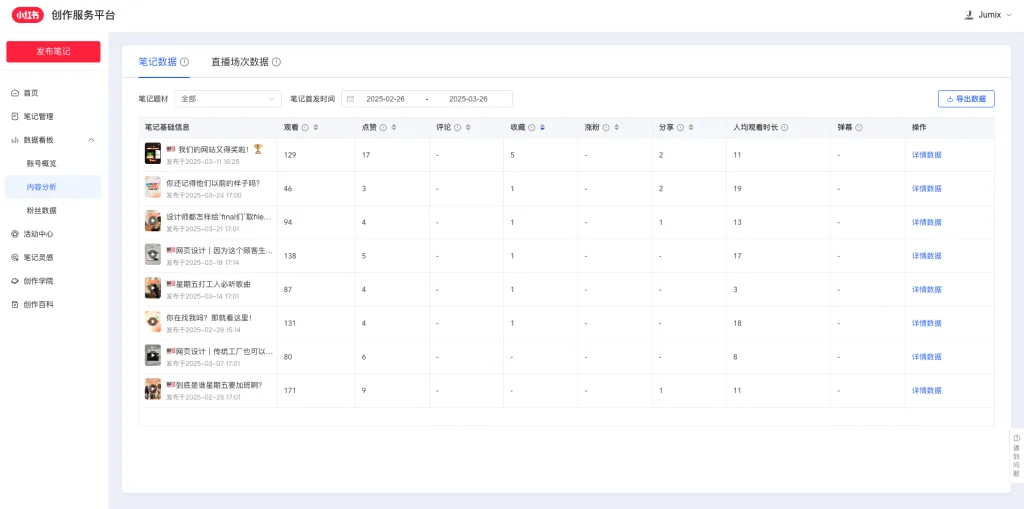Open 详情数据 for 设计师都怎样给 note
The width and height of the screenshot is (1024, 509).
[927, 222]
